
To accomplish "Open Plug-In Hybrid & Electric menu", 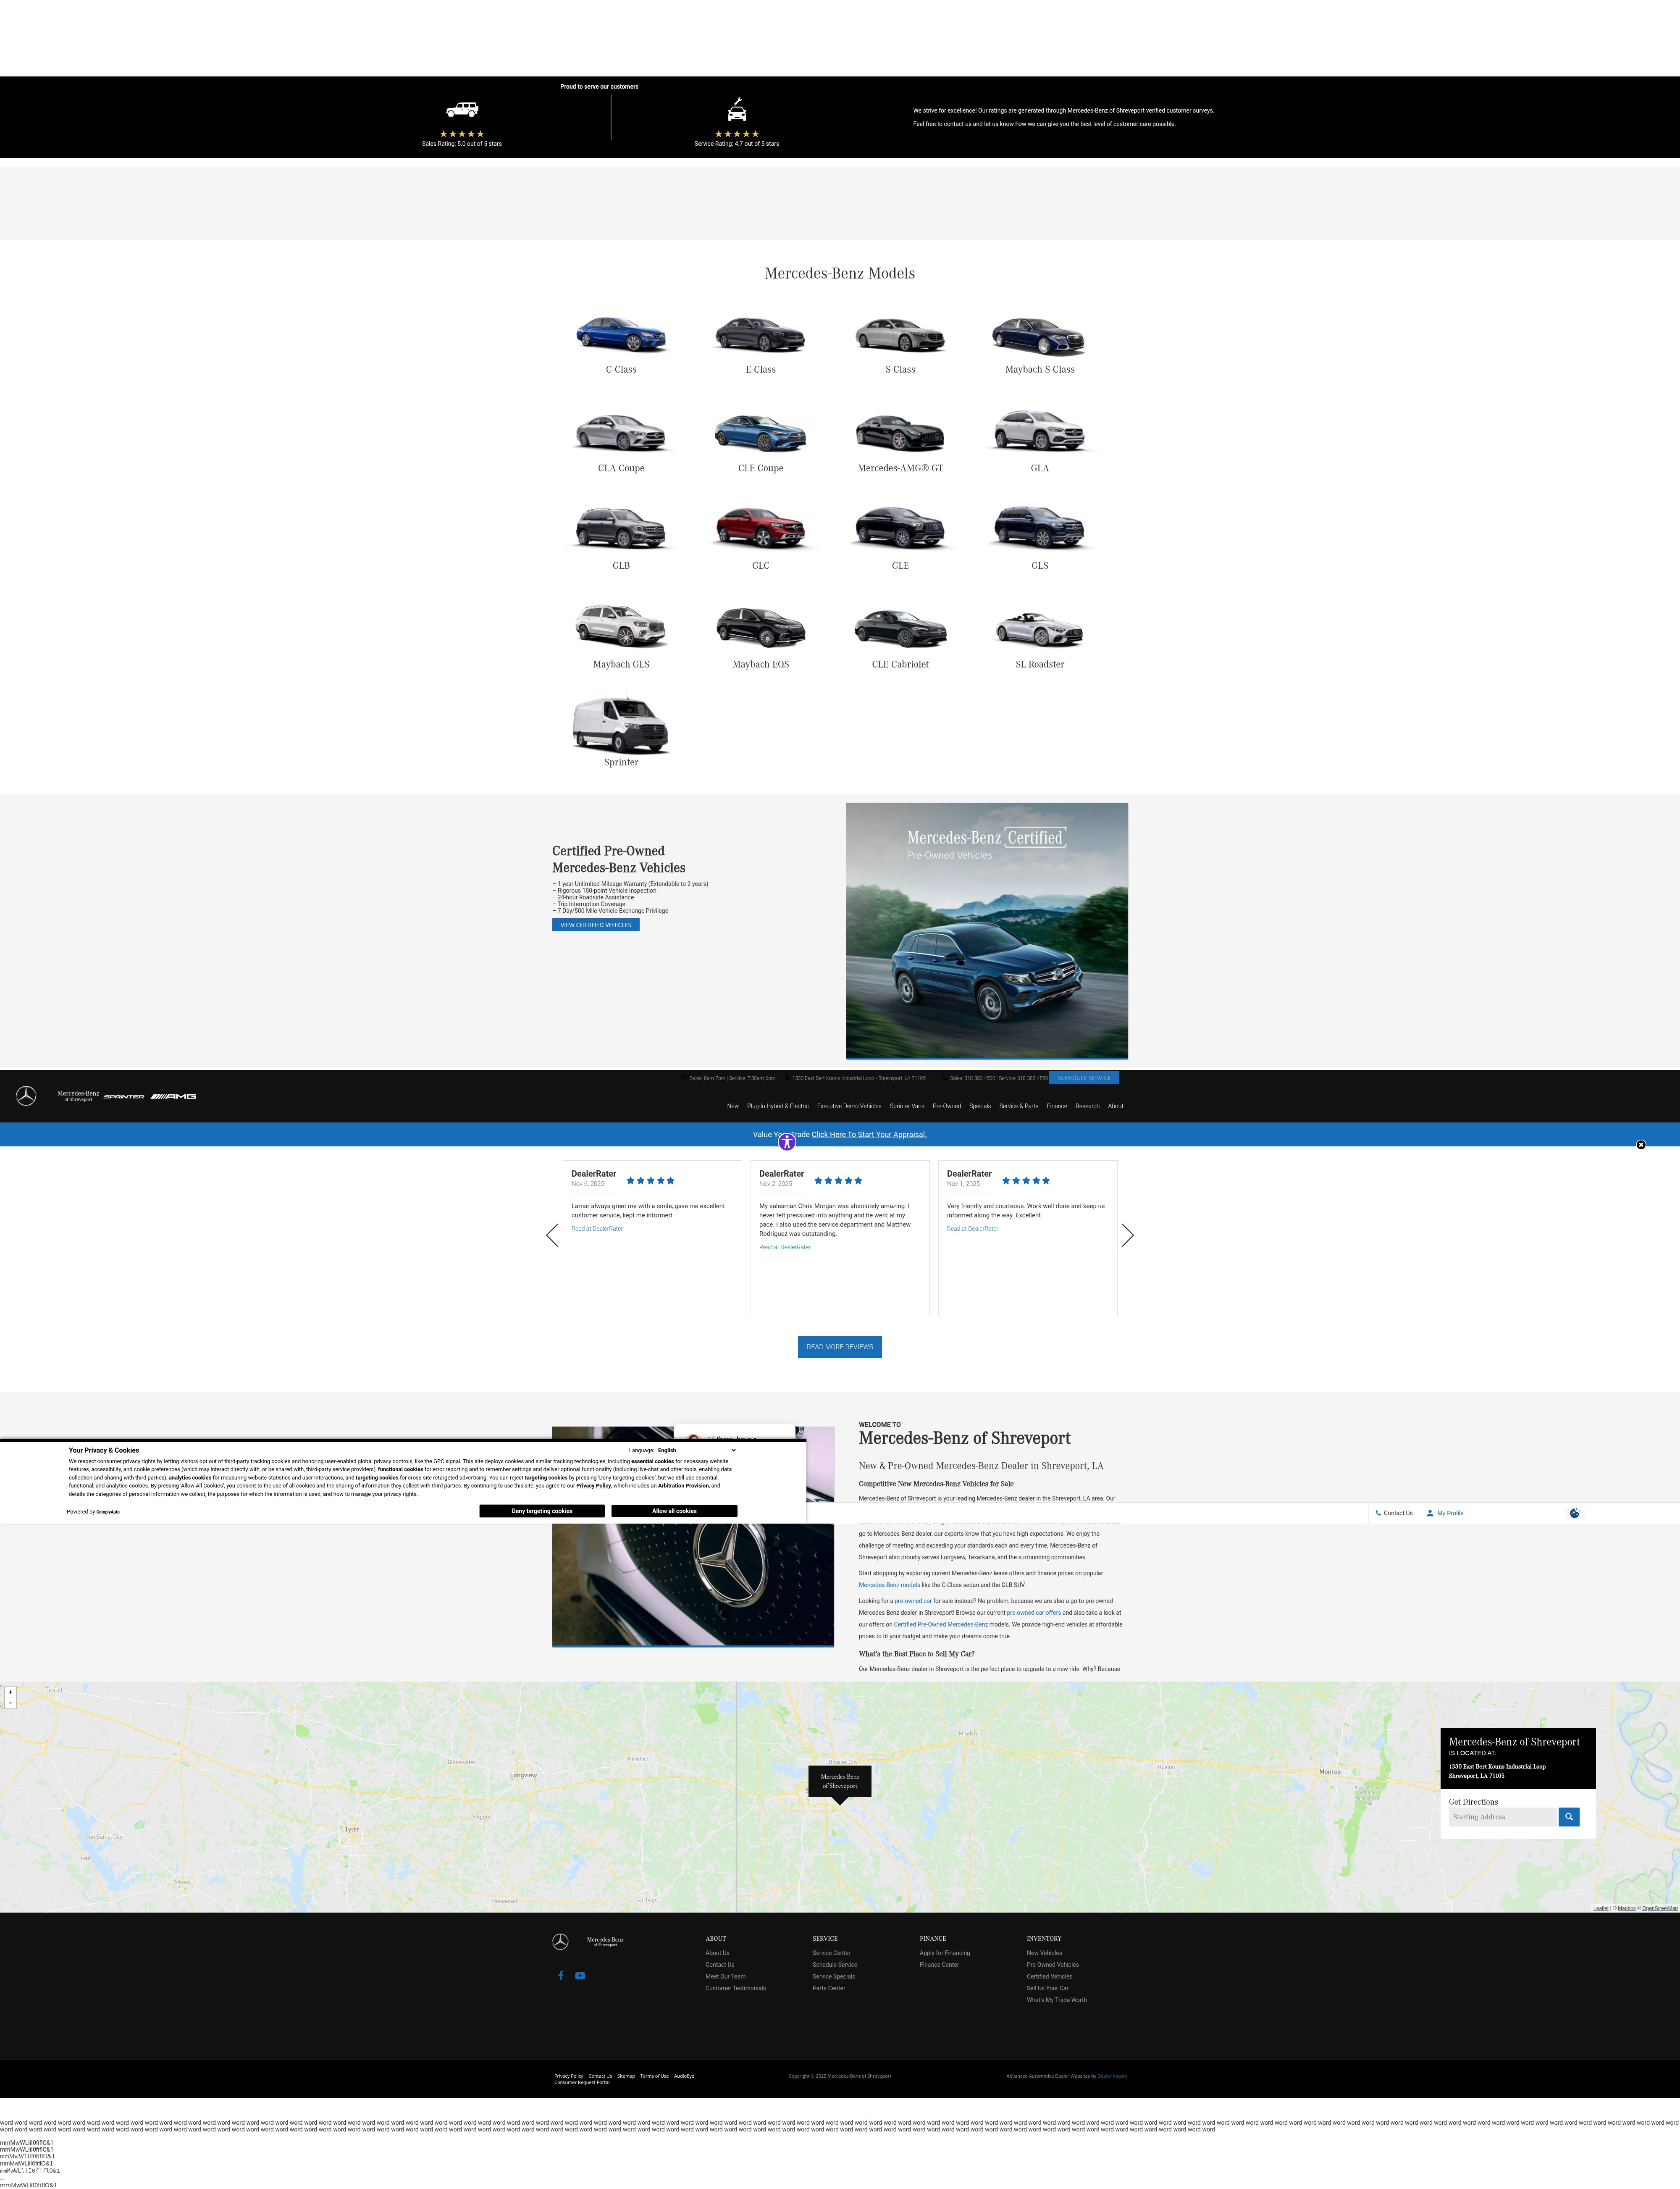I will click(778, 1106).
